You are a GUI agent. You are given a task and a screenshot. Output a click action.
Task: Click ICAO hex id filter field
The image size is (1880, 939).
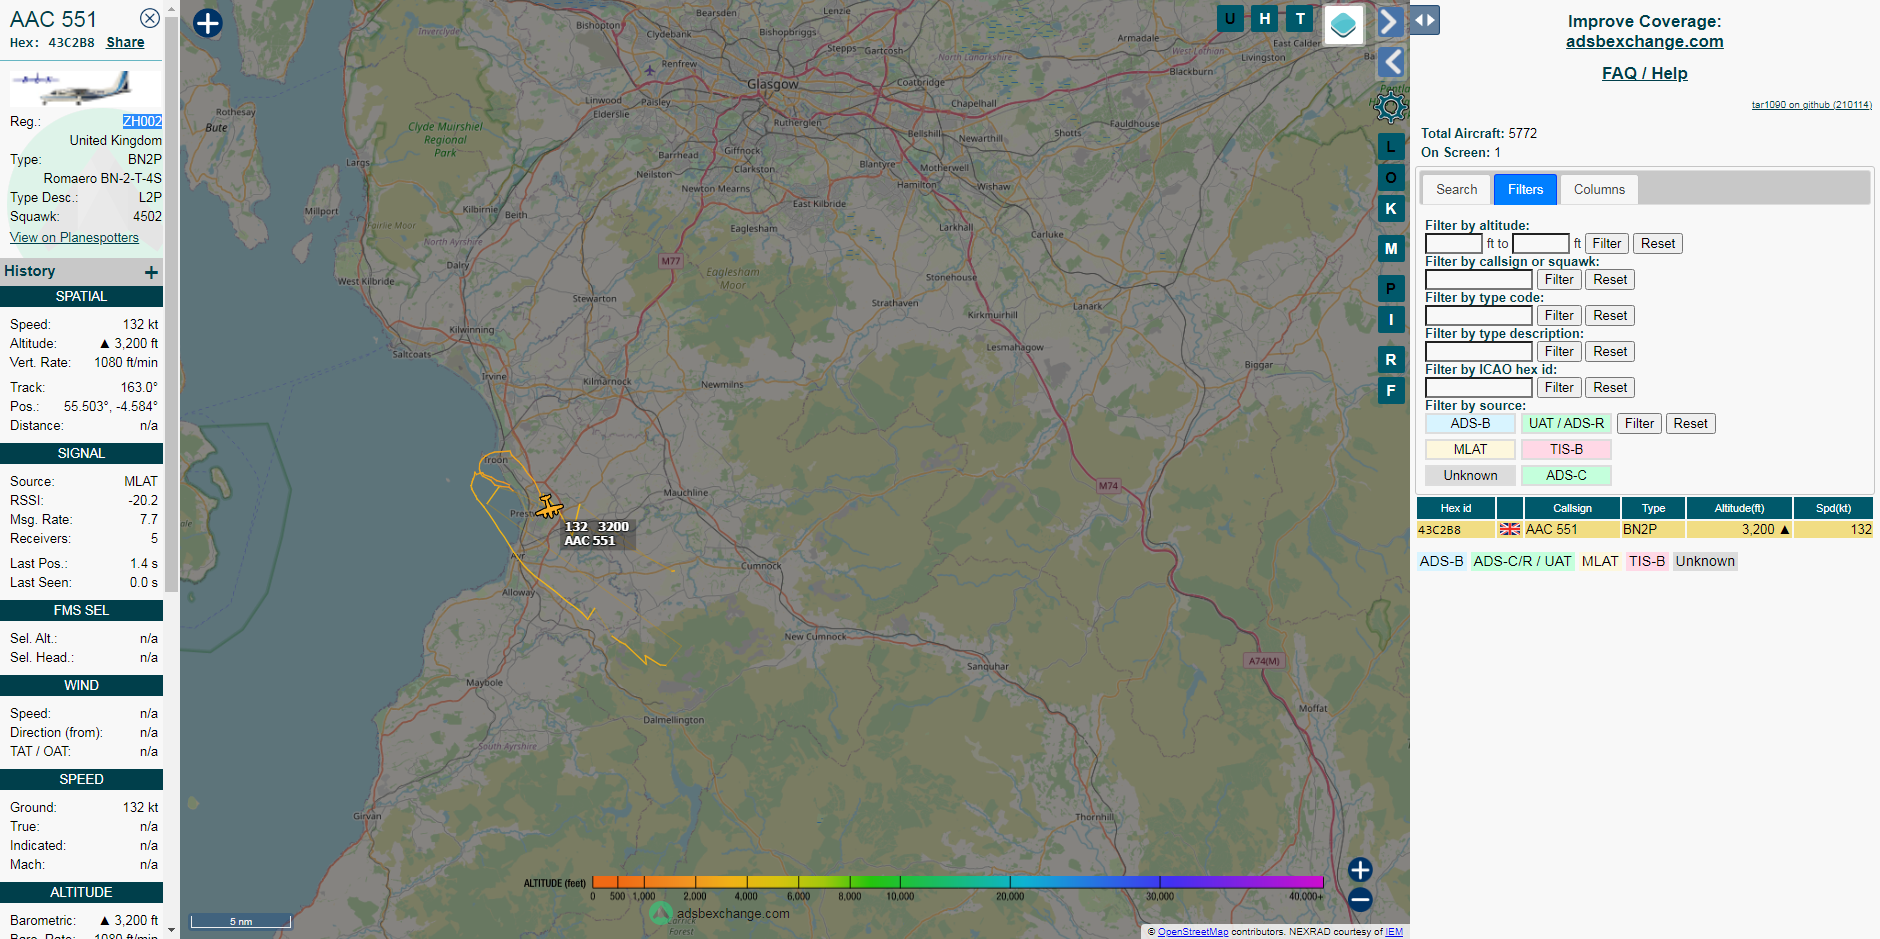pyautogui.click(x=1478, y=387)
